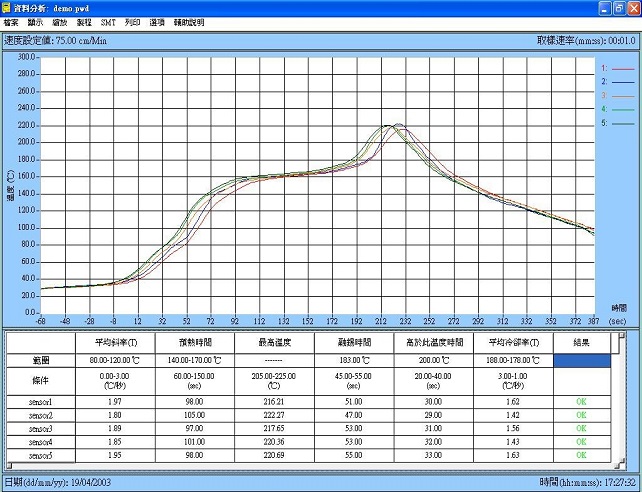Click sensor 2 blue legend line

click(623, 82)
